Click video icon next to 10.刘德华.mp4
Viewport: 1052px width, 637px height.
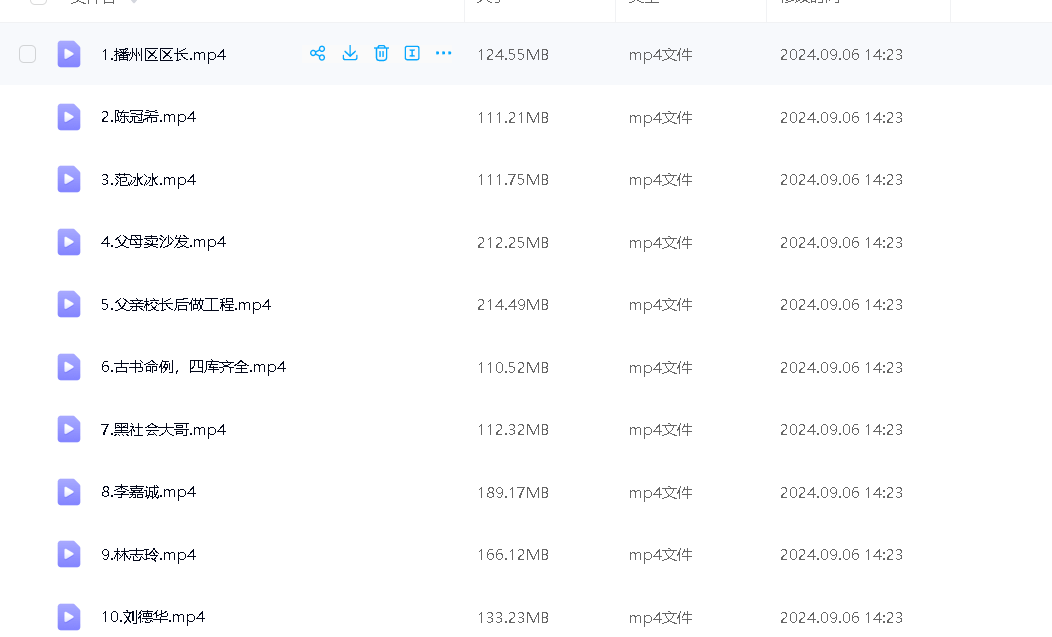(69, 617)
